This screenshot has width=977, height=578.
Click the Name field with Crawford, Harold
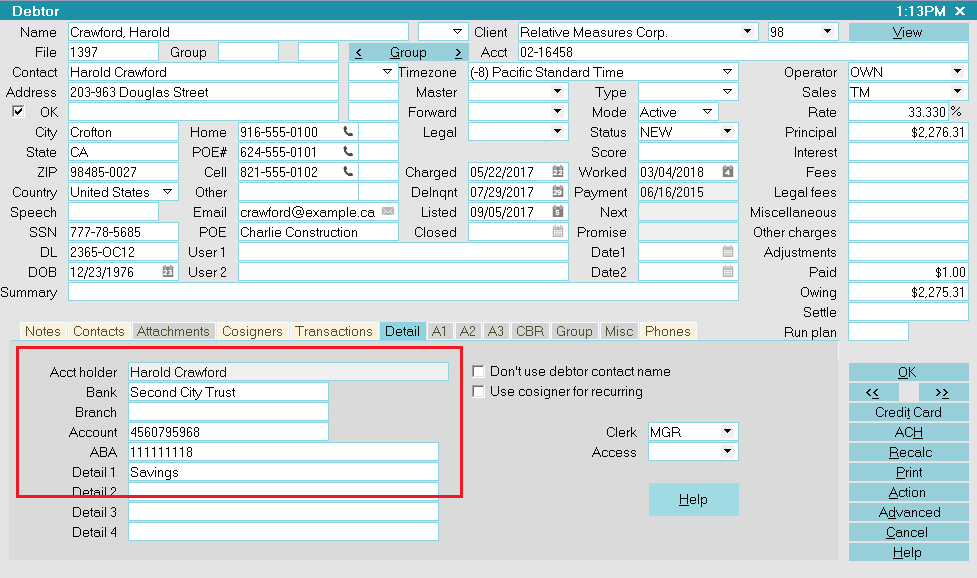[238, 32]
